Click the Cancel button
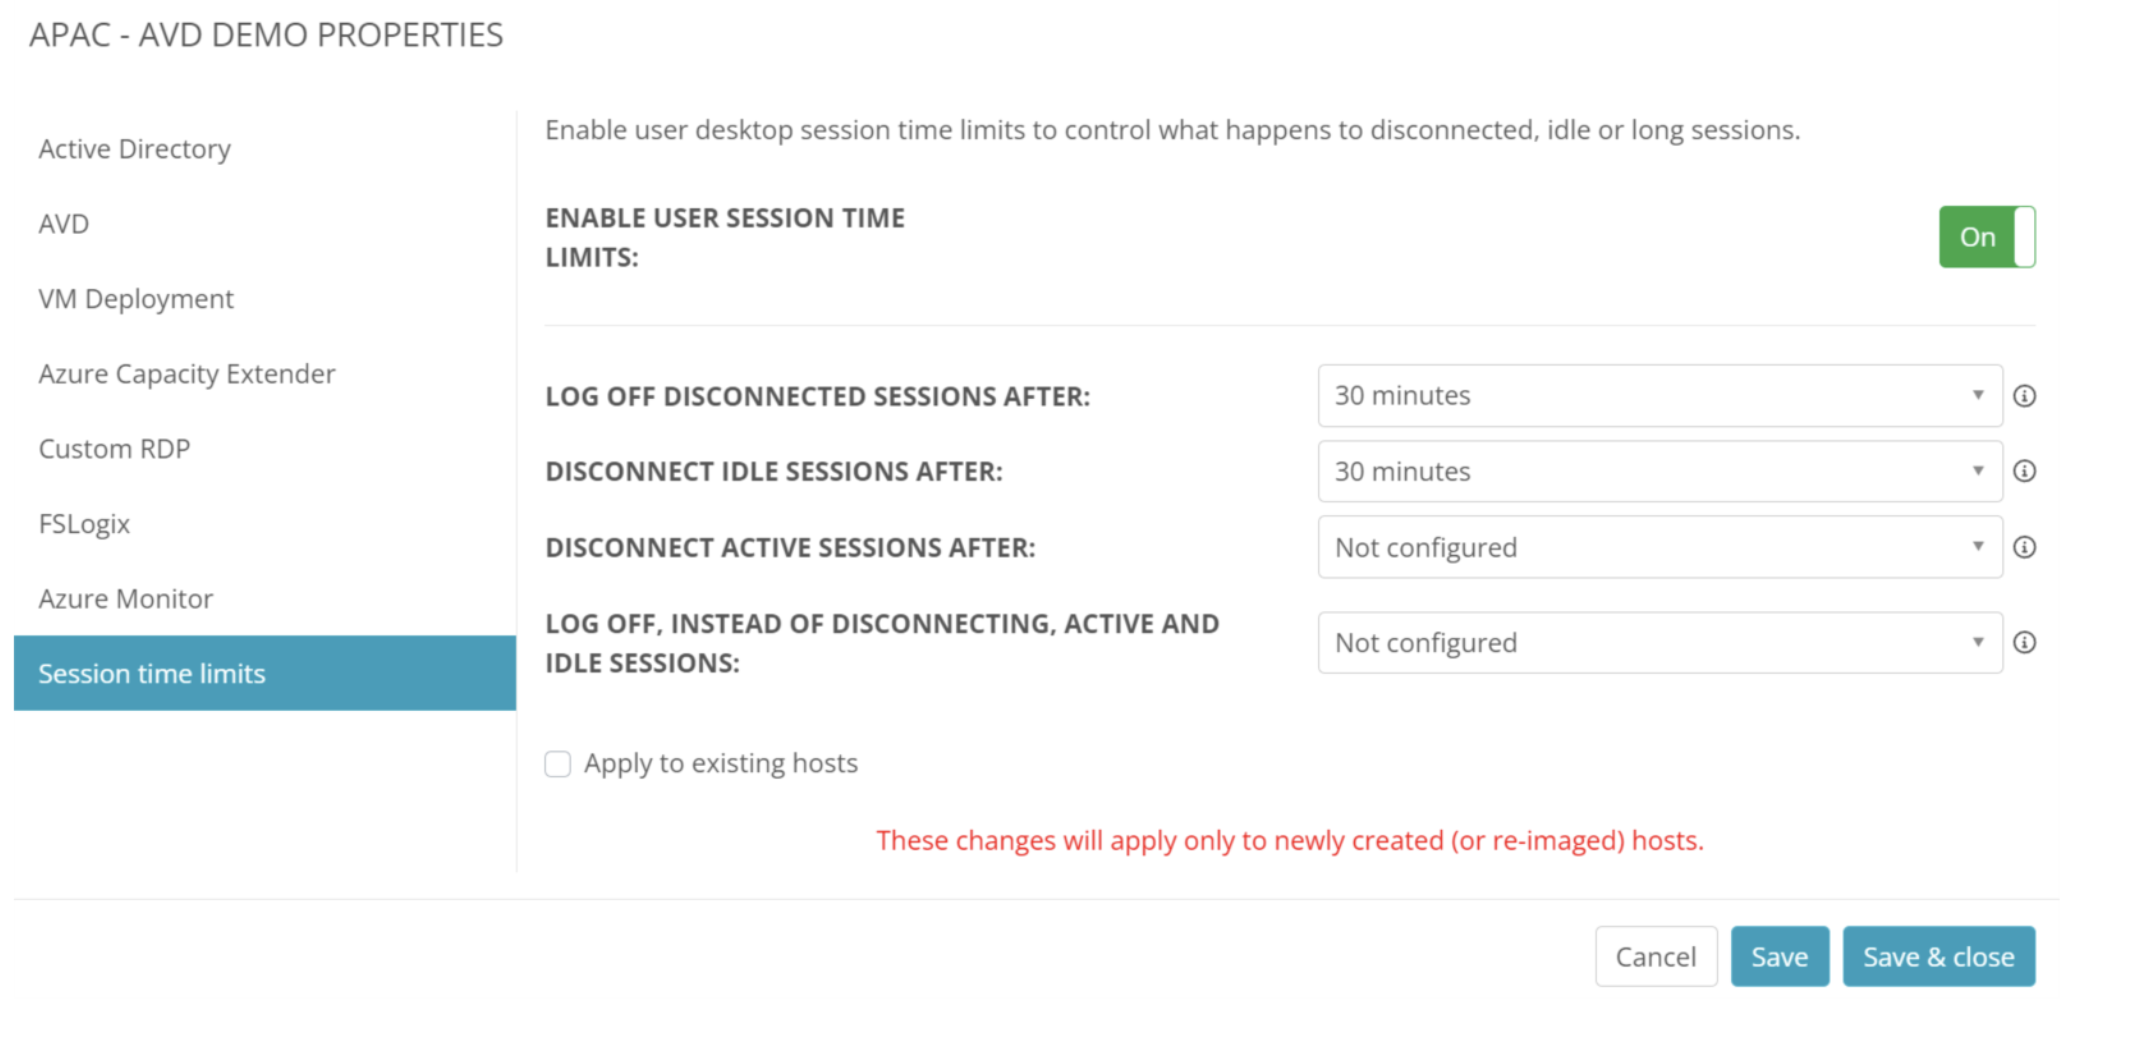The width and height of the screenshot is (2134, 1044). tap(1655, 957)
